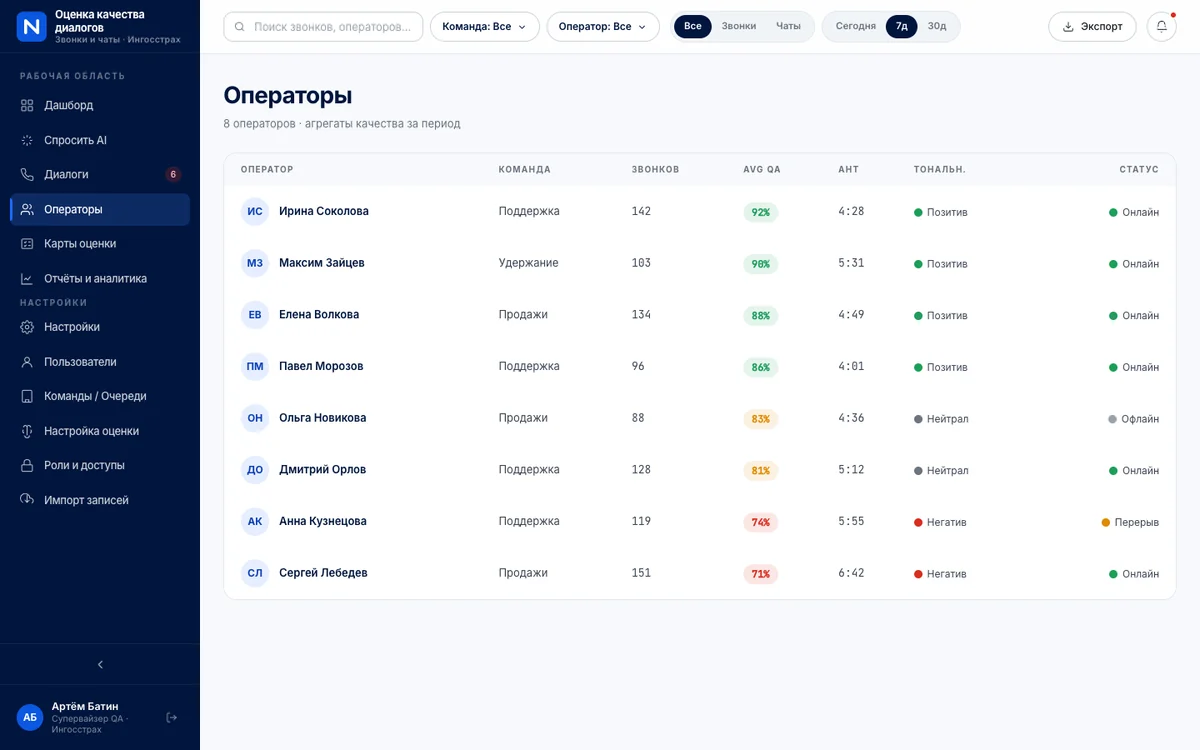Click the МЗ avatar of Максим Зайцев
The image size is (1200, 750).
pyautogui.click(x=255, y=263)
